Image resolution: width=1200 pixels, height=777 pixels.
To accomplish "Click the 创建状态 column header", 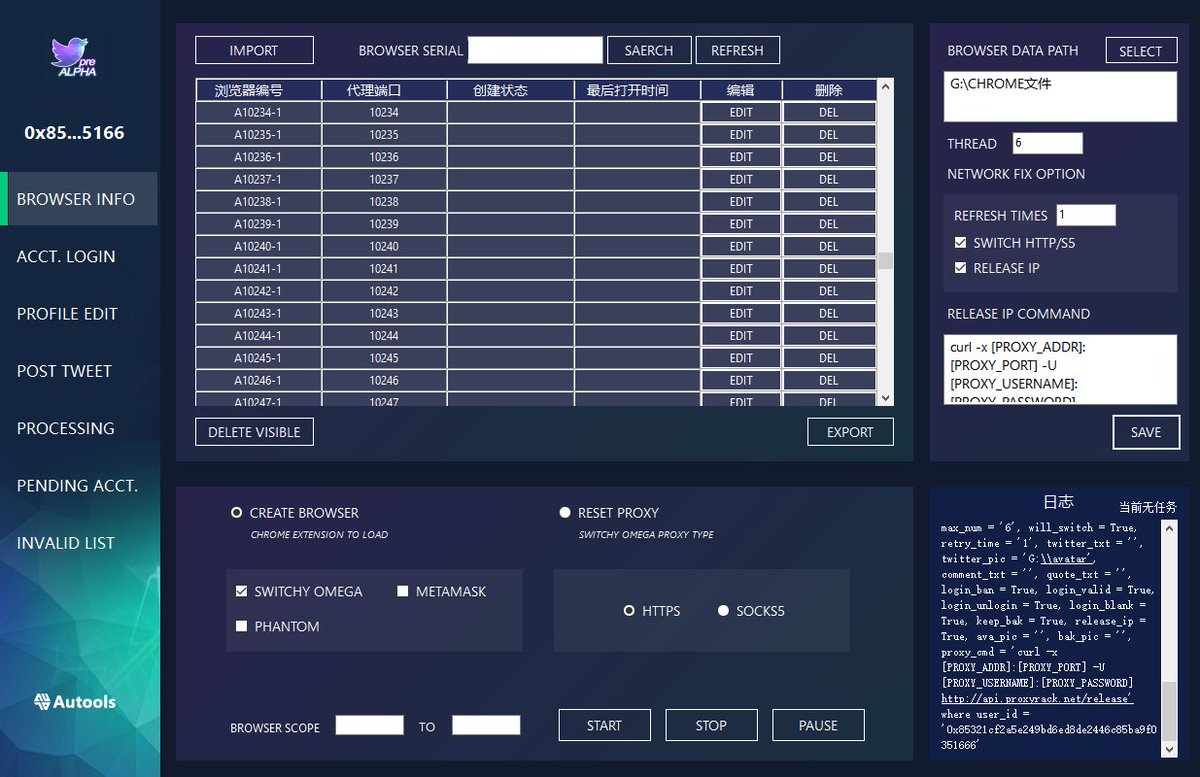I will [510, 90].
